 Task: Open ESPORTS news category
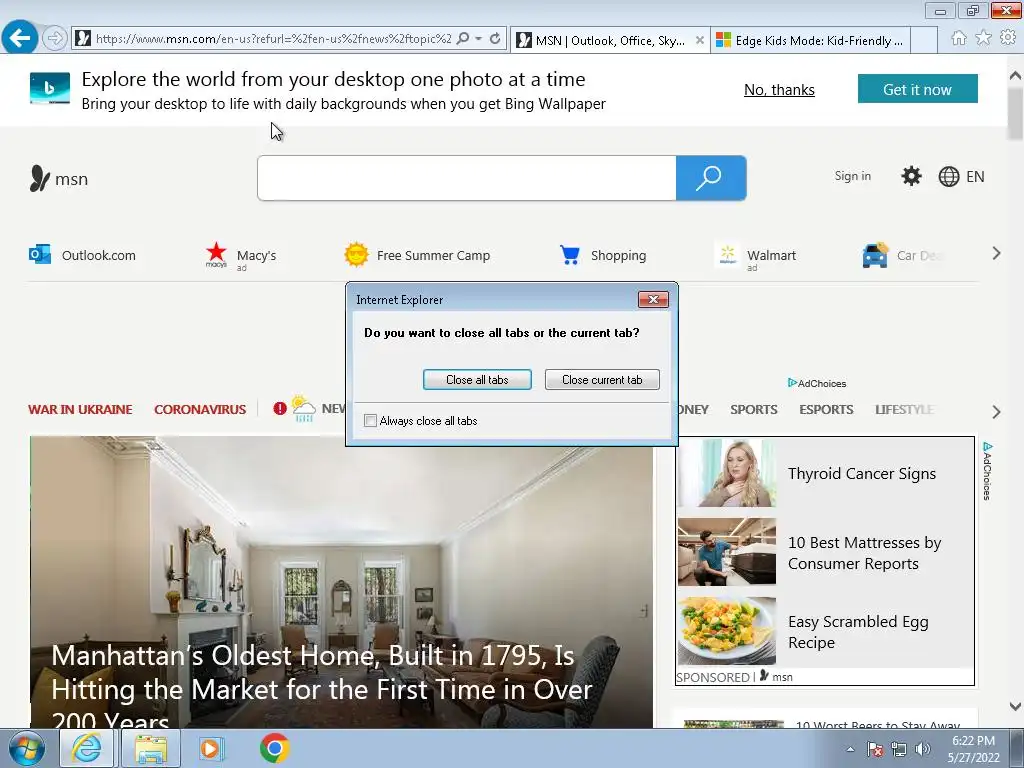(x=826, y=409)
